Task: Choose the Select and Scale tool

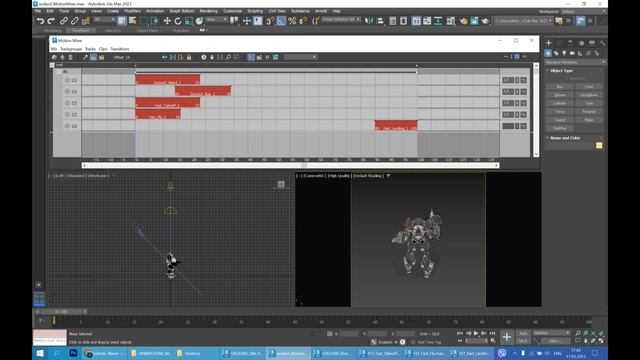Action: click(189, 21)
